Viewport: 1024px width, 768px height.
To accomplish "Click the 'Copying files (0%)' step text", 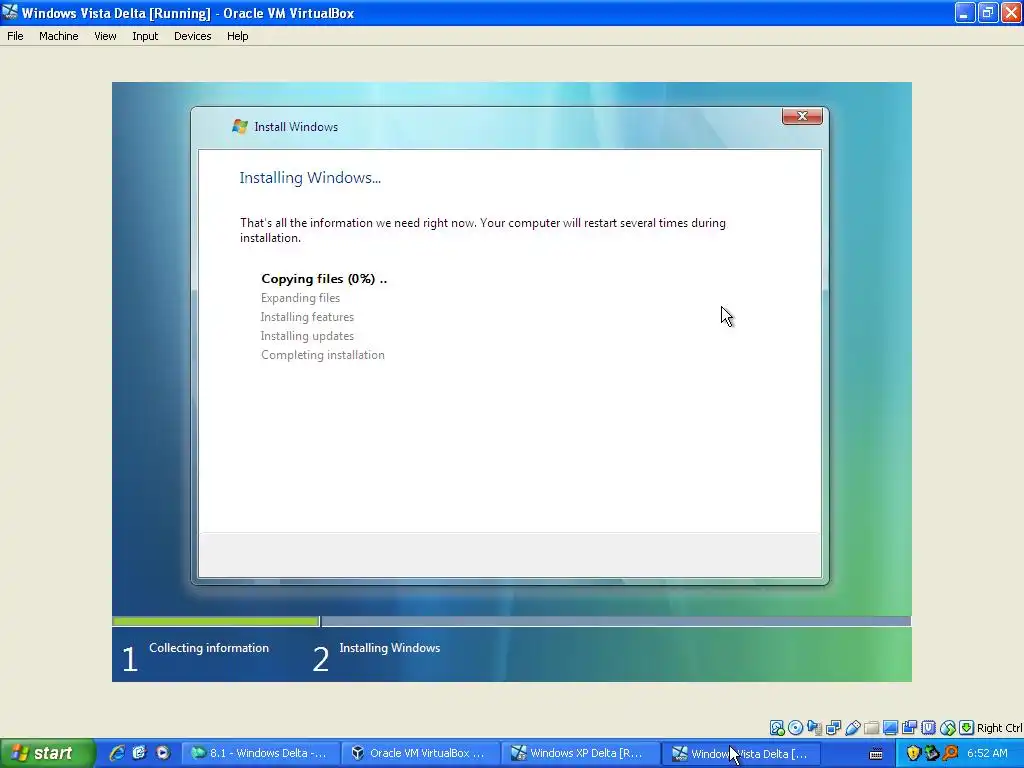I will pos(324,279).
